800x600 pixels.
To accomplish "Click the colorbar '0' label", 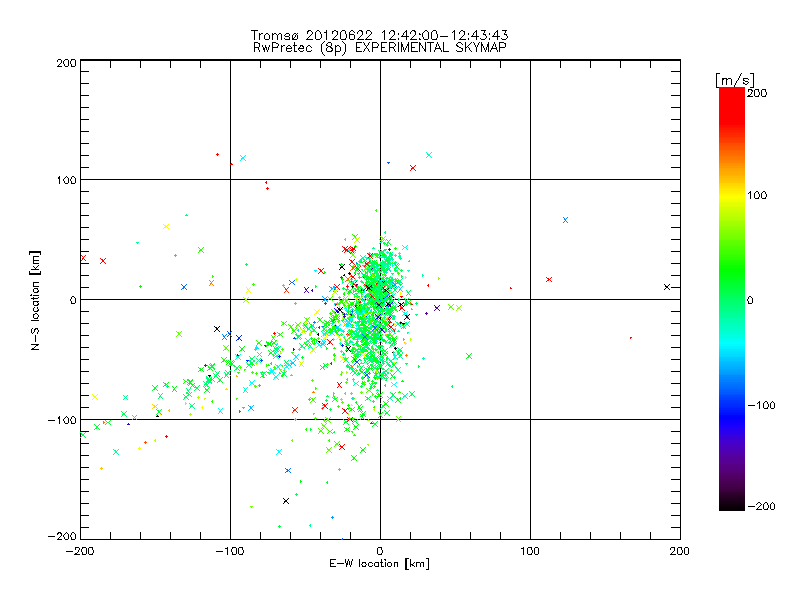I will tap(750, 300).
